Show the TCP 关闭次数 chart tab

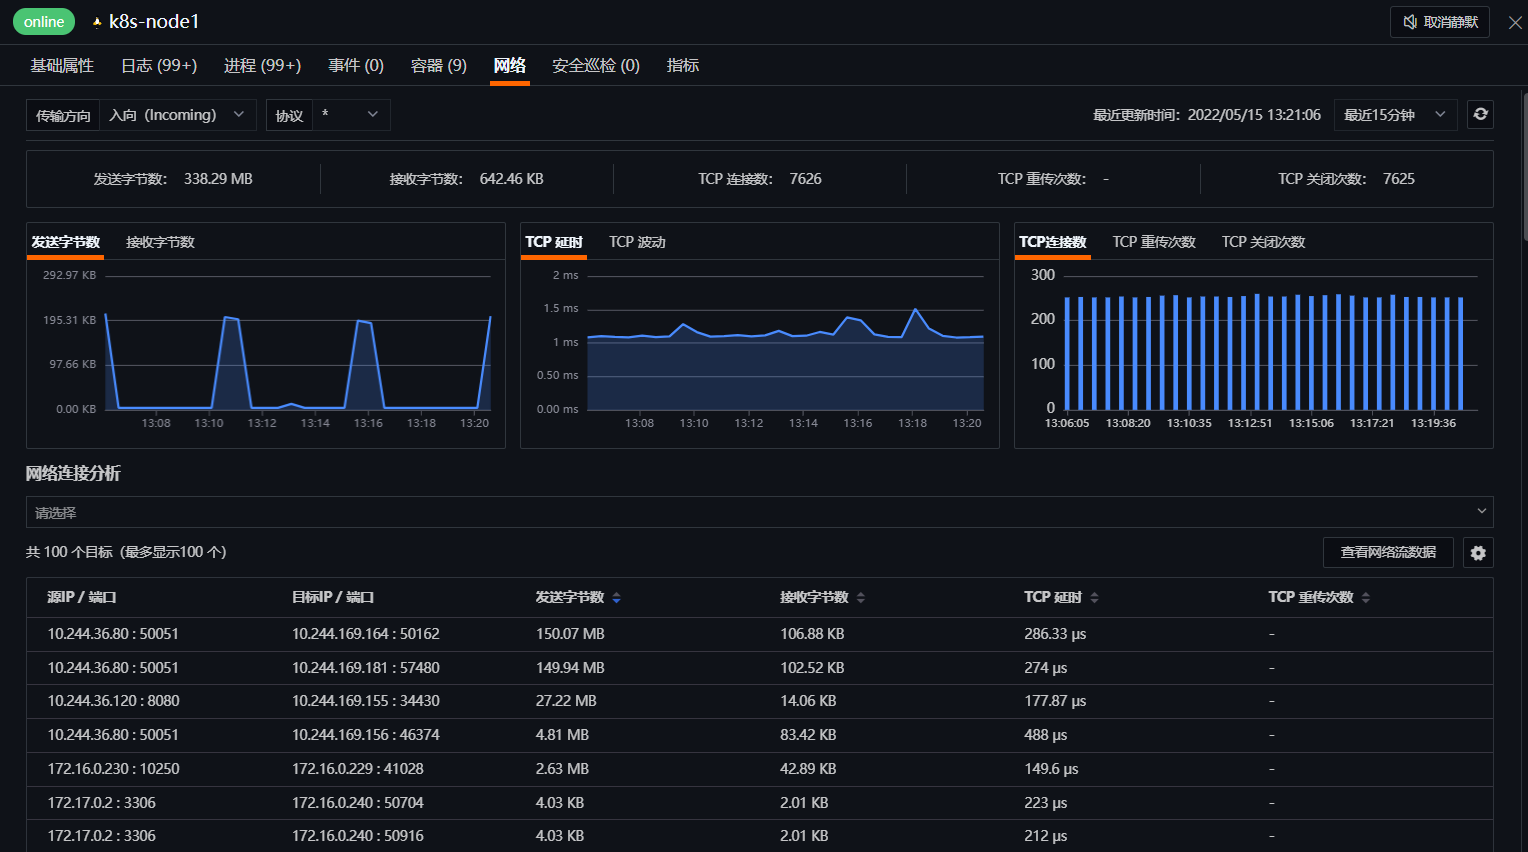pos(1263,242)
